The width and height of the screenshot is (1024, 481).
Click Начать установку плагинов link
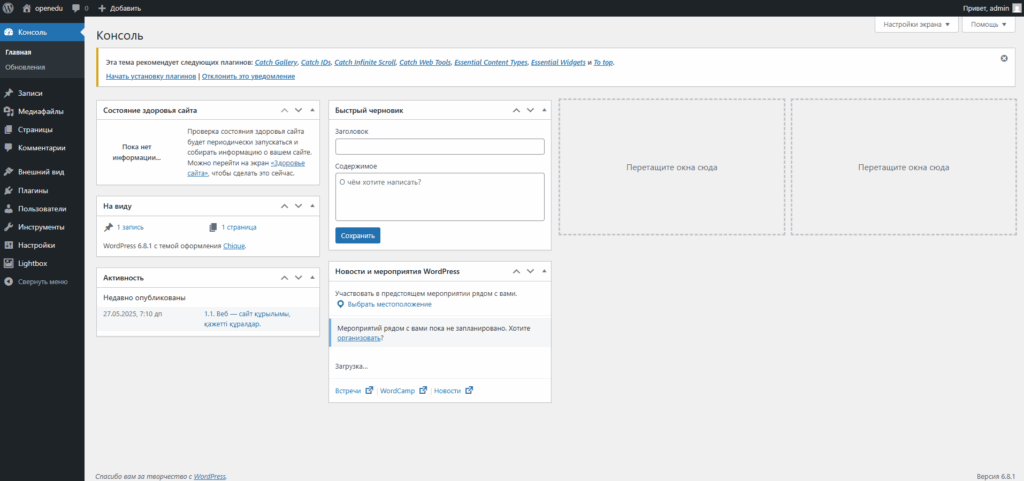click(150, 76)
